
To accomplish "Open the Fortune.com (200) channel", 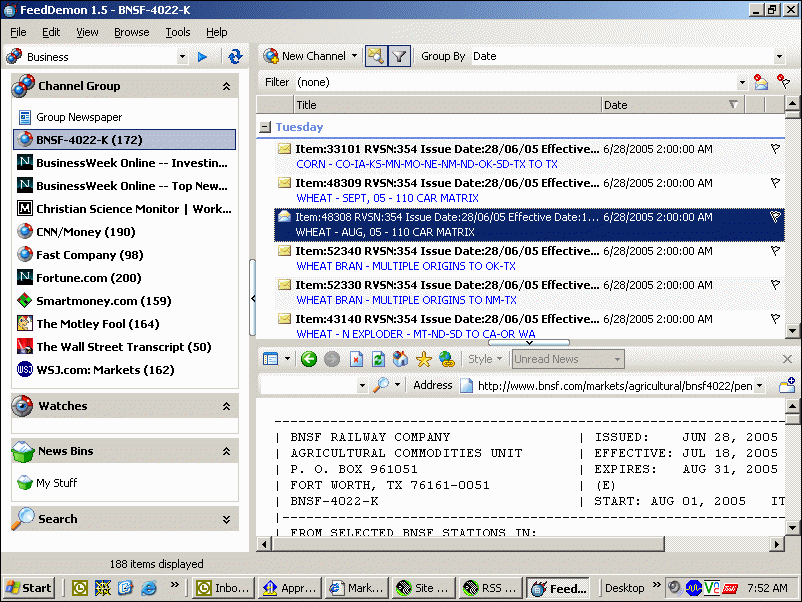I will pos(89,278).
